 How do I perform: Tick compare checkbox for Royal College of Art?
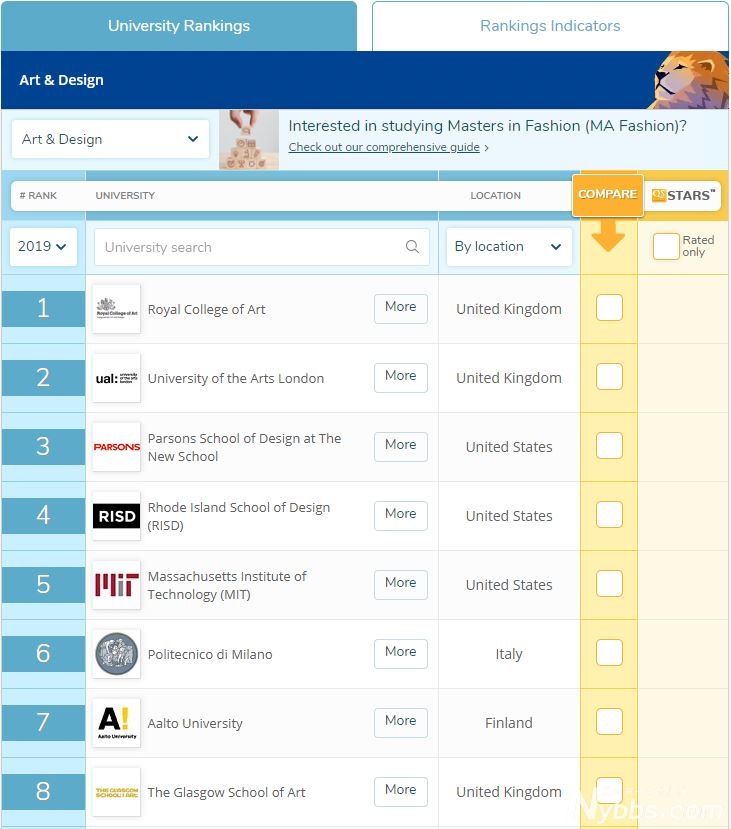click(x=609, y=308)
